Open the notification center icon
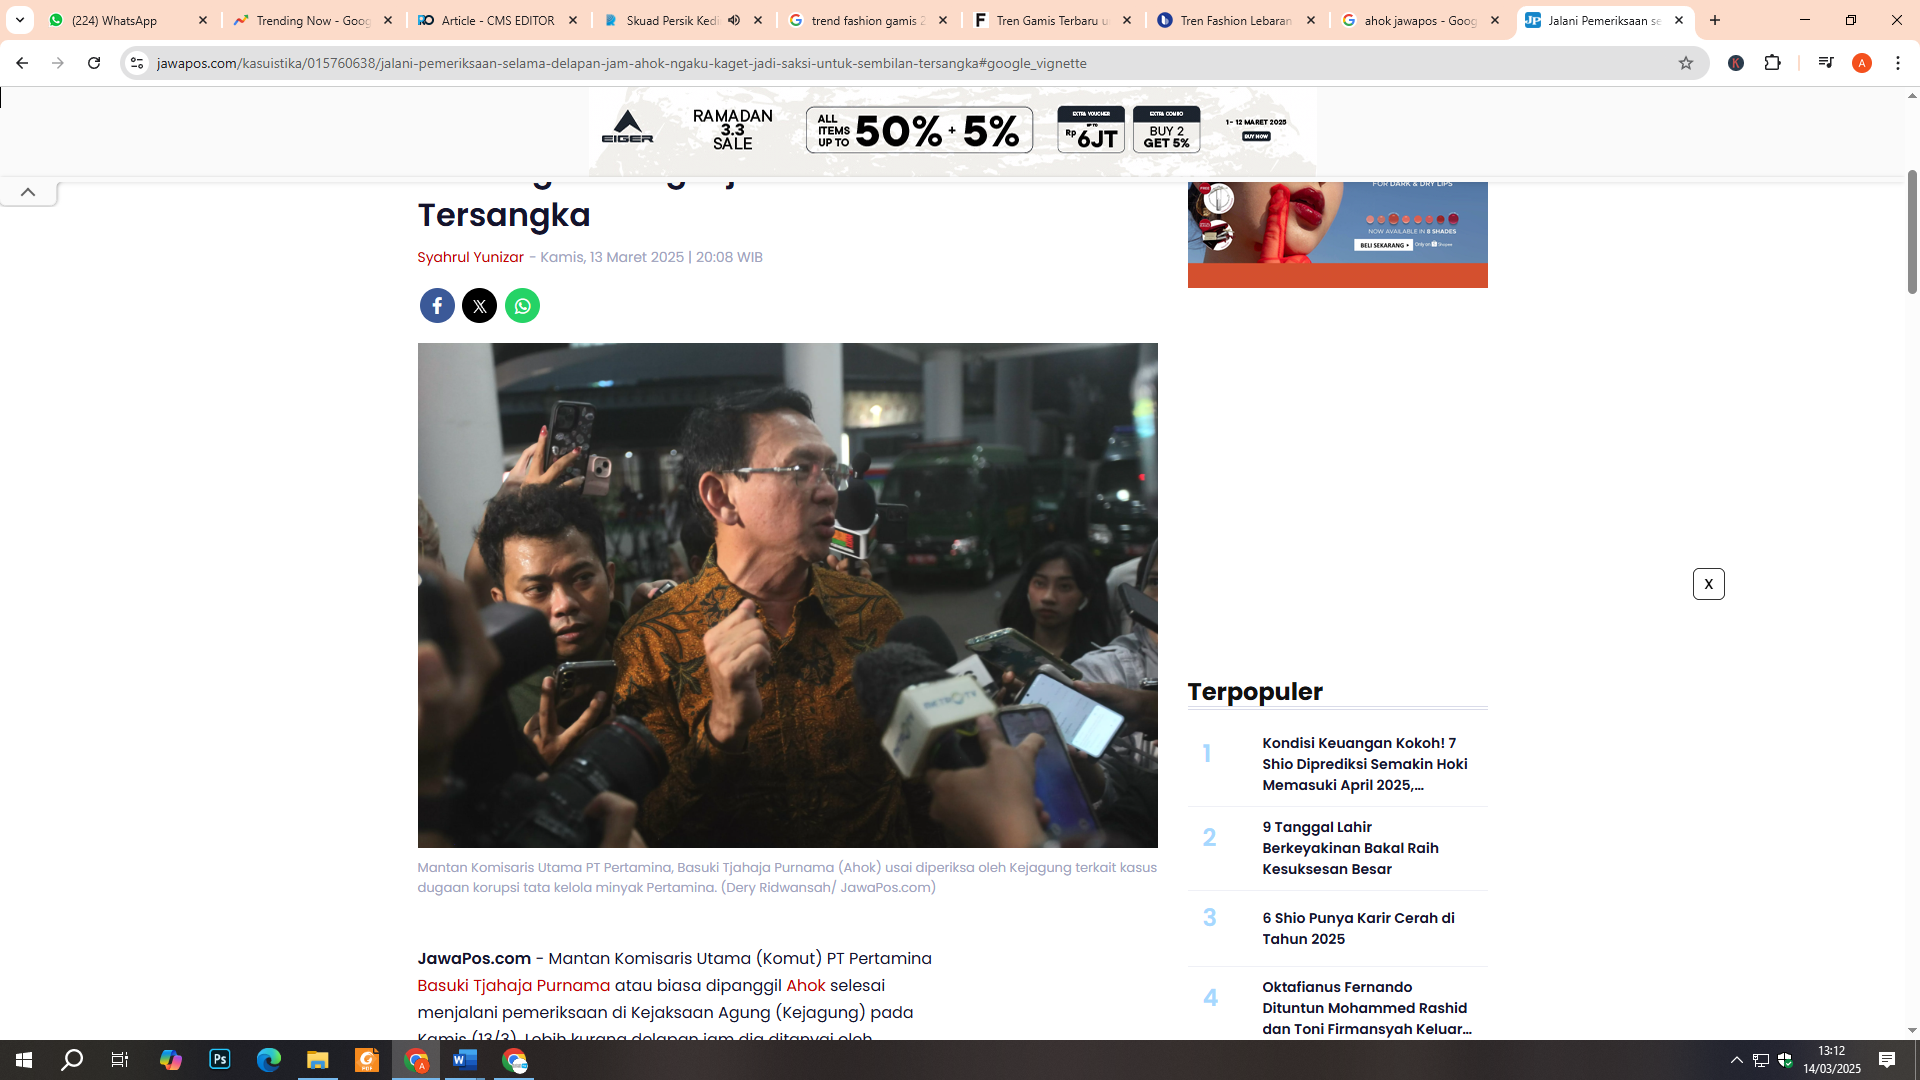The width and height of the screenshot is (1920, 1080). [x=1887, y=1060]
